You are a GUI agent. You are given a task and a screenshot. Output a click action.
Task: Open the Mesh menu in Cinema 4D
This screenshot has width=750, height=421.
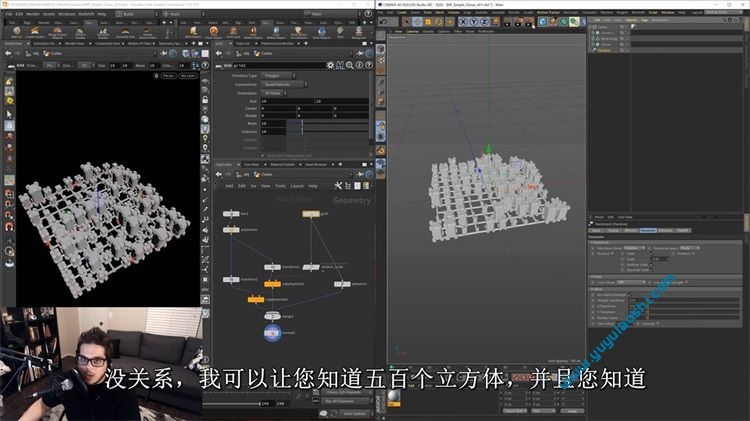[x=440, y=12]
